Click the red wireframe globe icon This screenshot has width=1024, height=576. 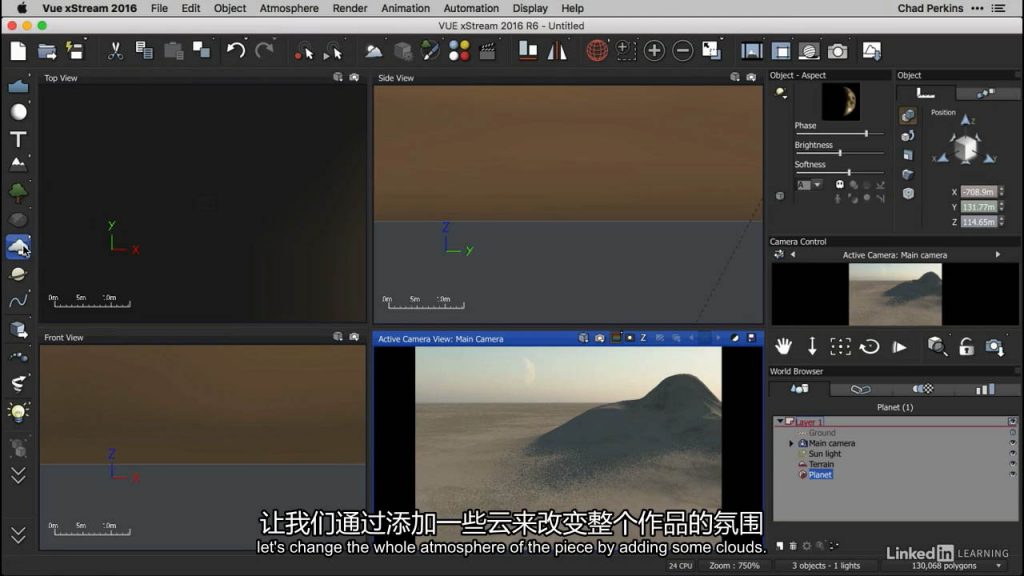[596, 50]
